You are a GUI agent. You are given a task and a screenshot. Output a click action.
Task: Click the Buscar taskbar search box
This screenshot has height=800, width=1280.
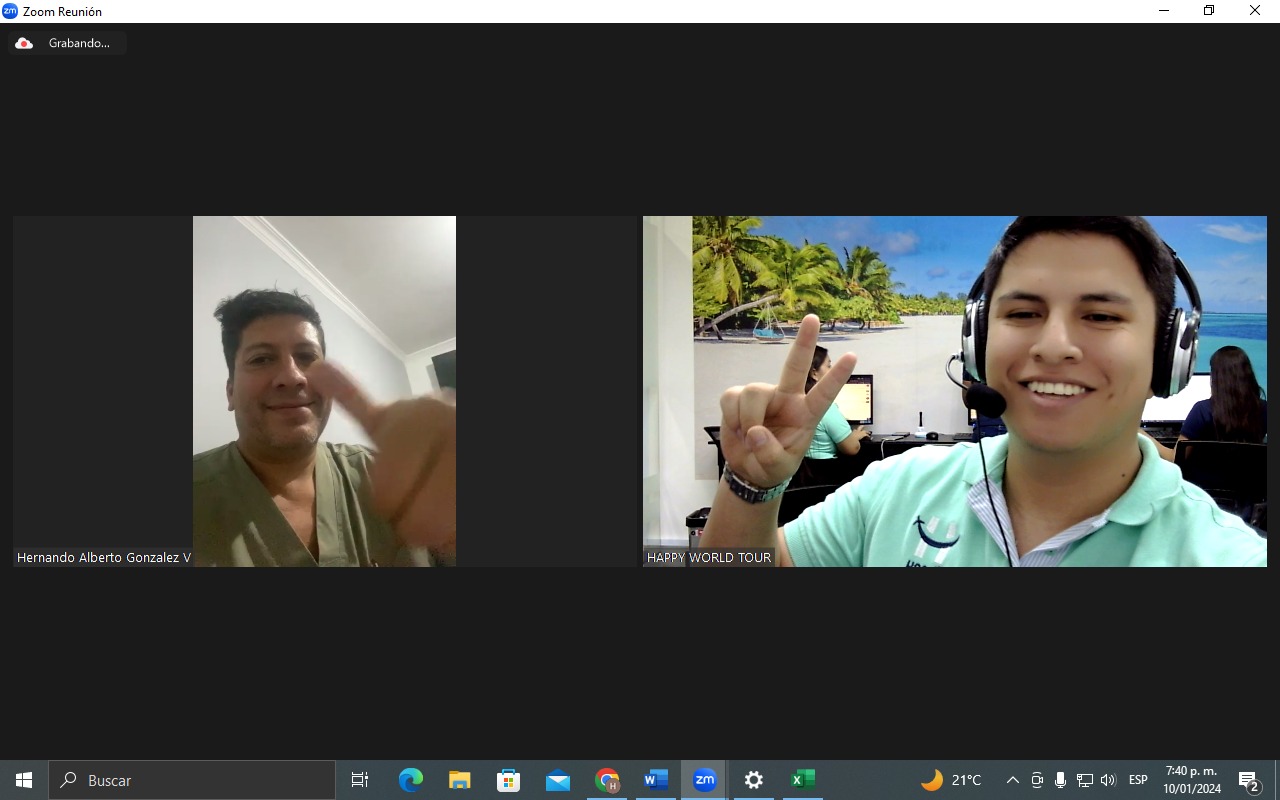point(192,780)
